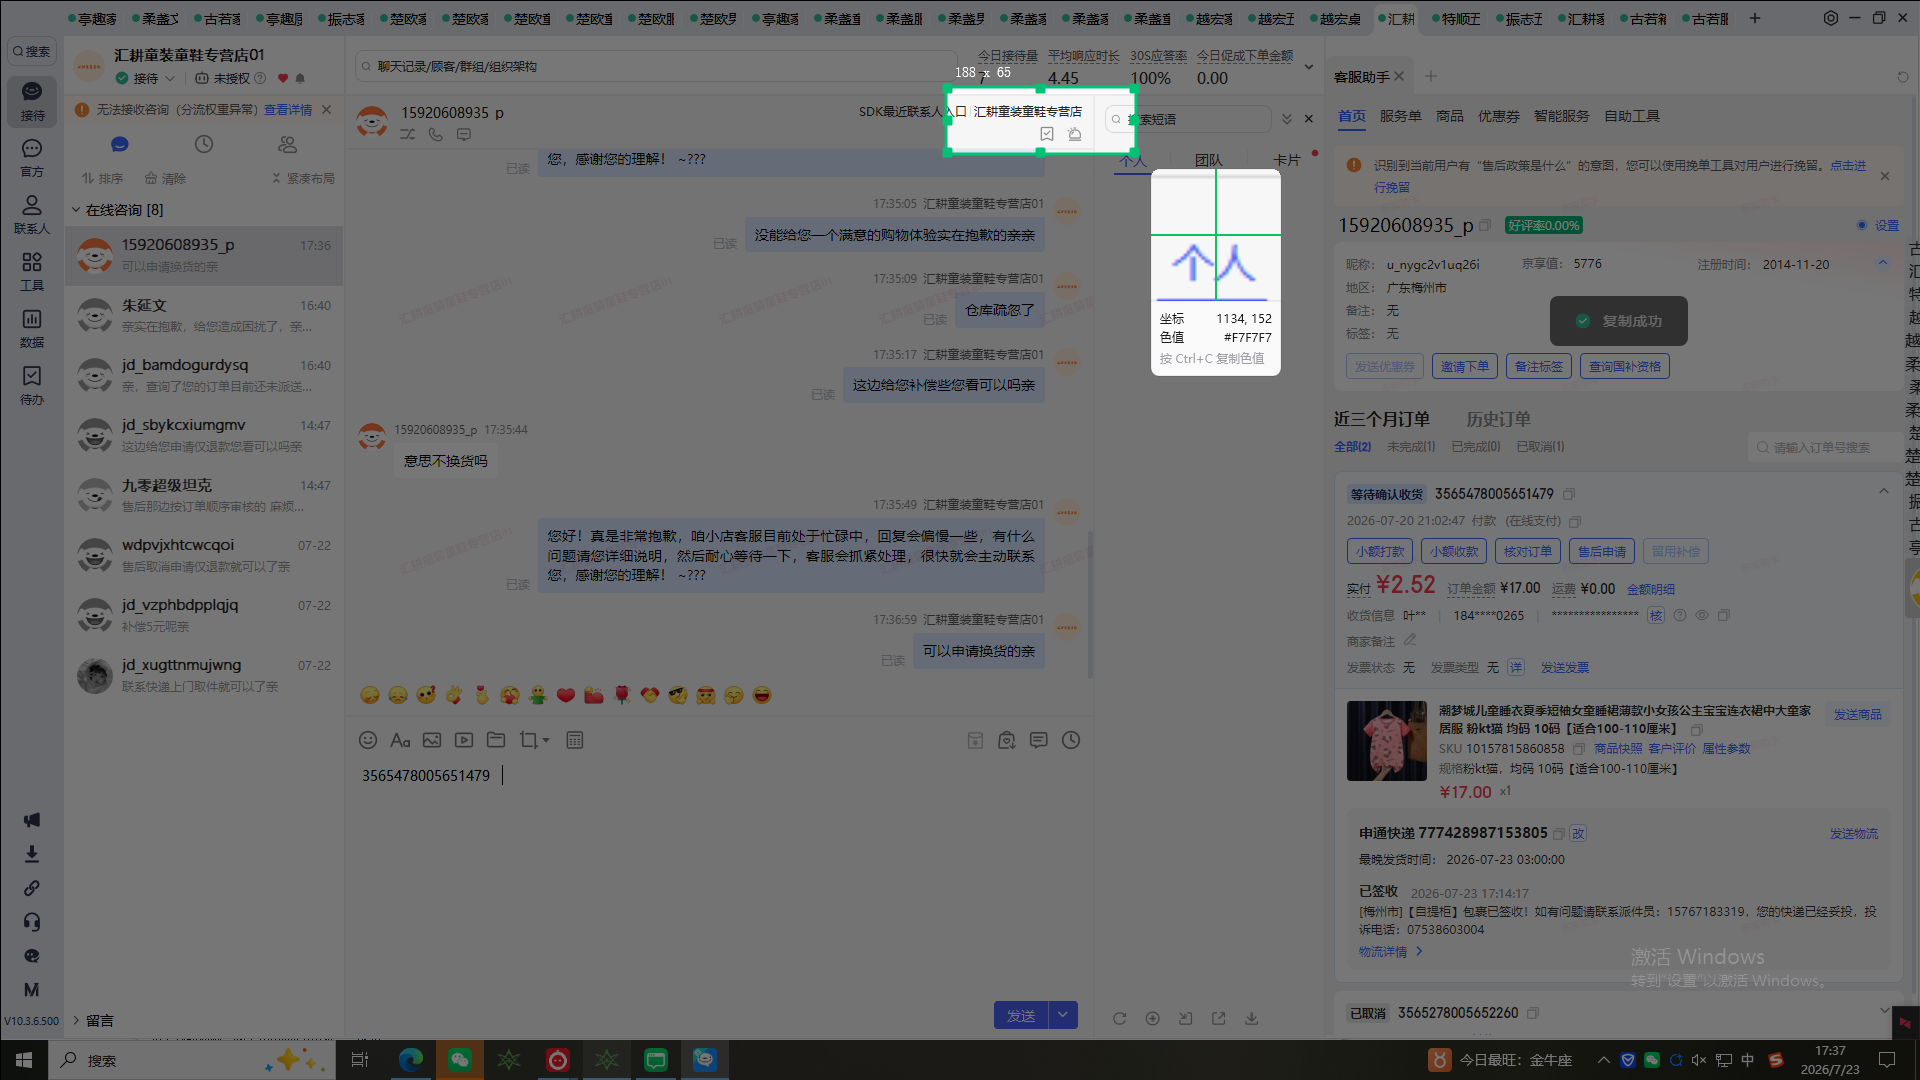Open the Windows Start menu
The height and width of the screenshot is (1080, 1920).
pyautogui.click(x=24, y=1060)
